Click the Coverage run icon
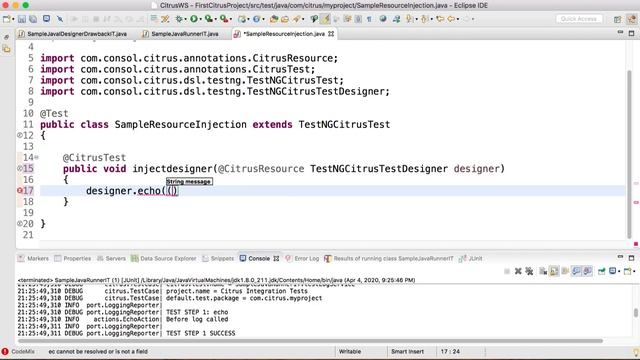The width and height of the screenshot is (640, 360). (x=209, y=19)
